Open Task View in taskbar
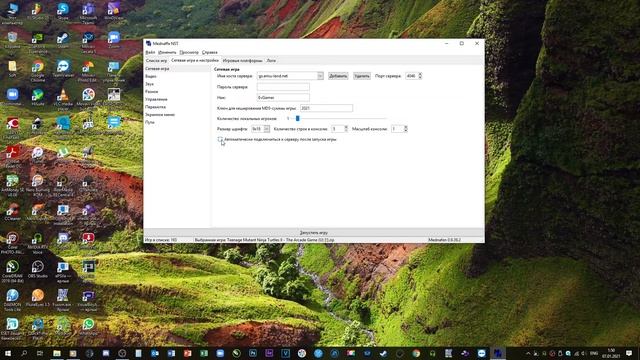The image size is (640, 360). (x=40, y=353)
